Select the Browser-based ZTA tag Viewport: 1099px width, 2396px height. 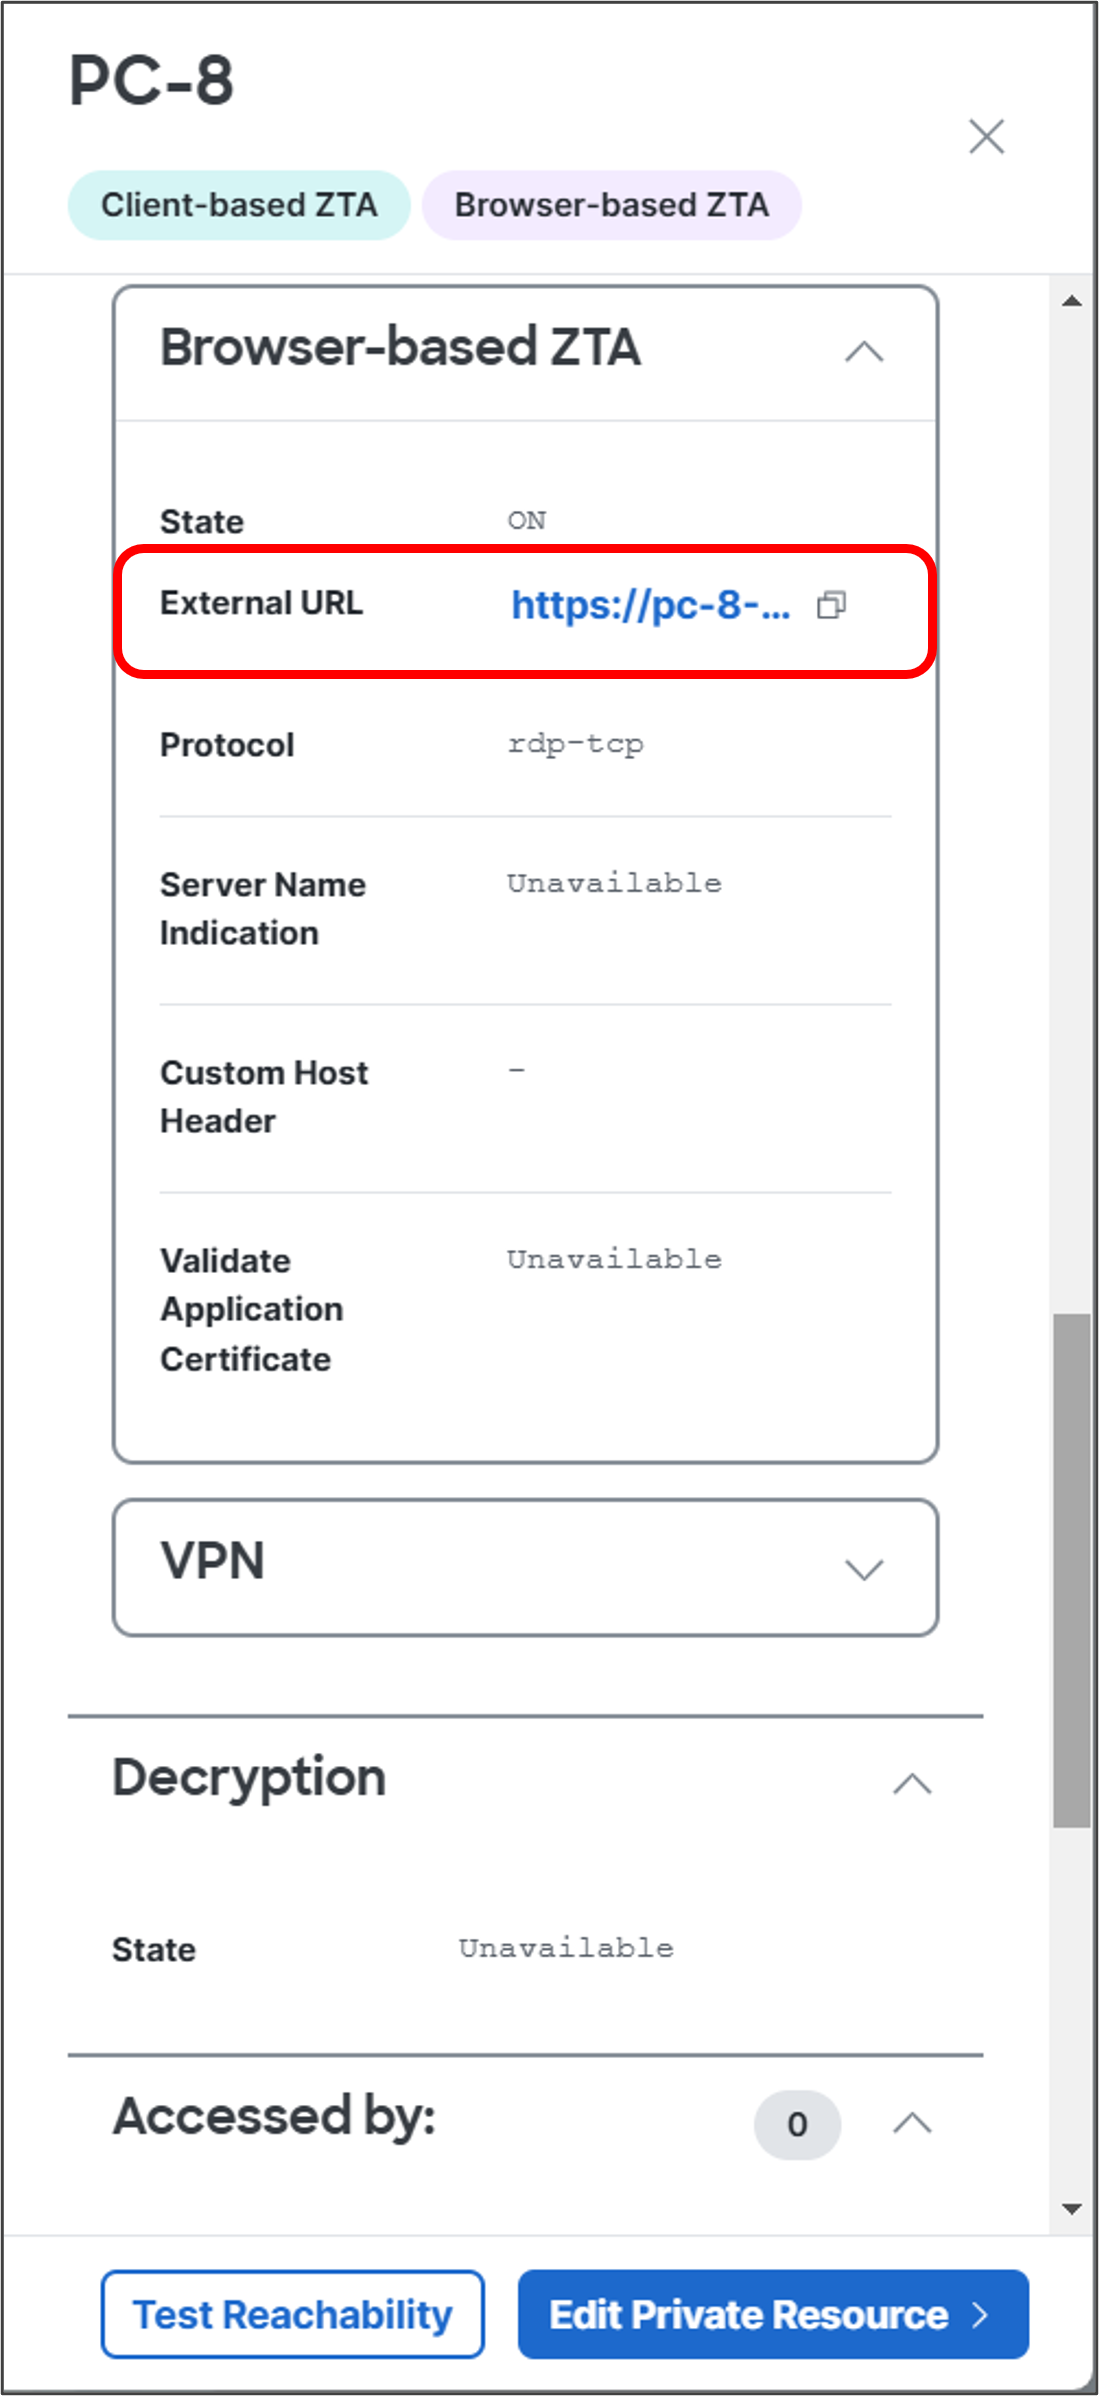tap(612, 205)
